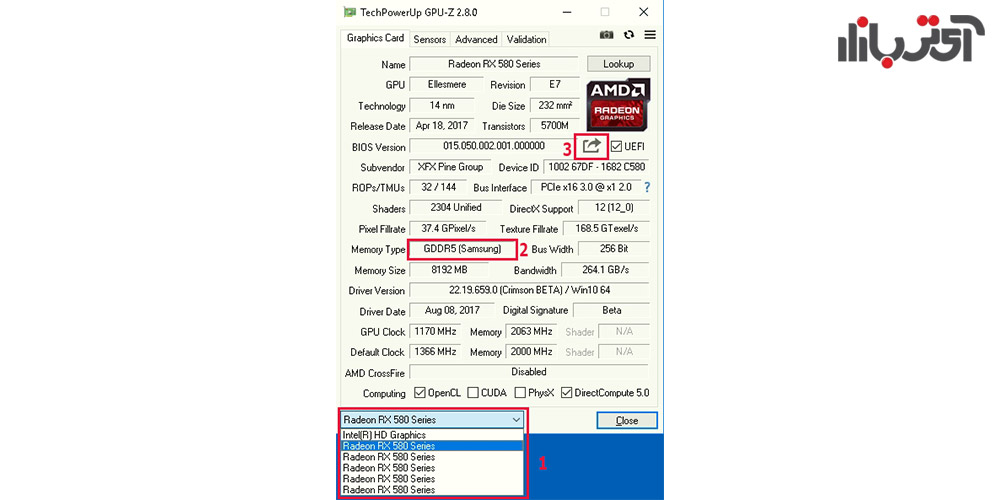Click the Default Clock value 1366 MHz
The height and width of the screenshot is (500, 1000).
[x=436, y=351]
